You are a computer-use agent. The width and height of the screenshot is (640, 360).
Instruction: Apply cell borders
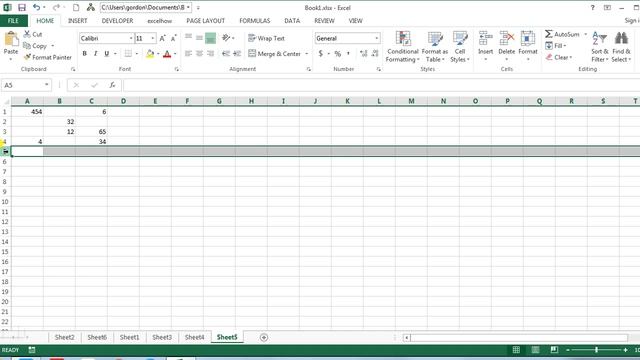click(x=128, y=53)
